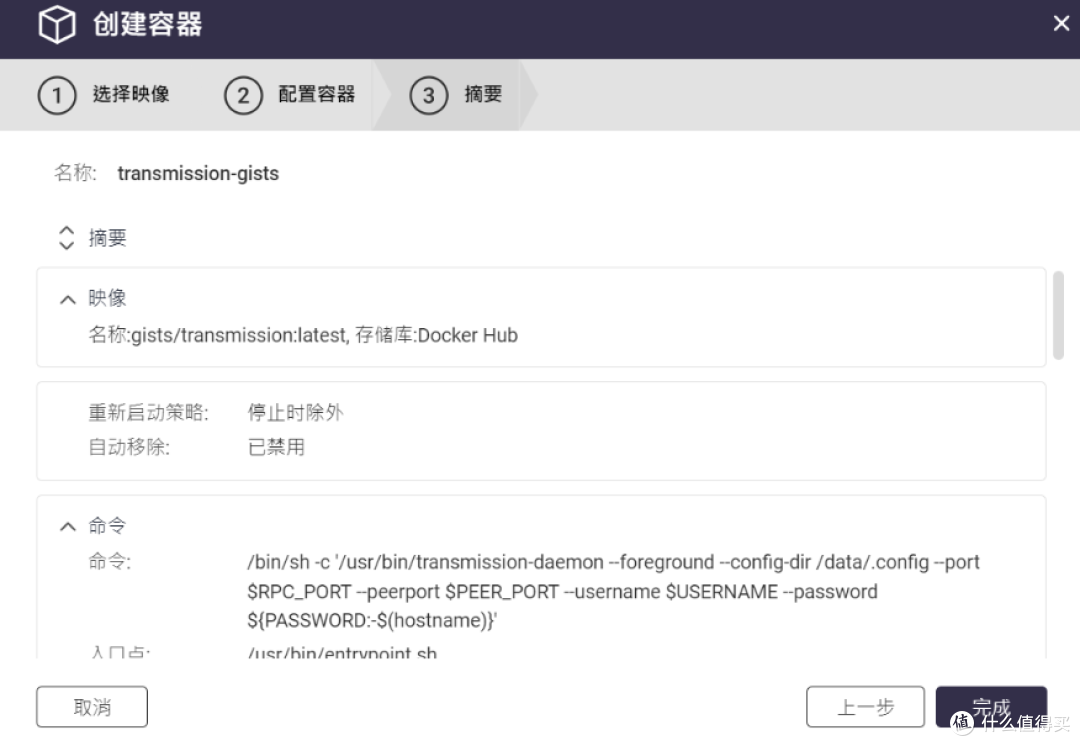This screenshot has width=1080, height=746.
Task: Click the 自动移除 label
Action: coord(129,447)
